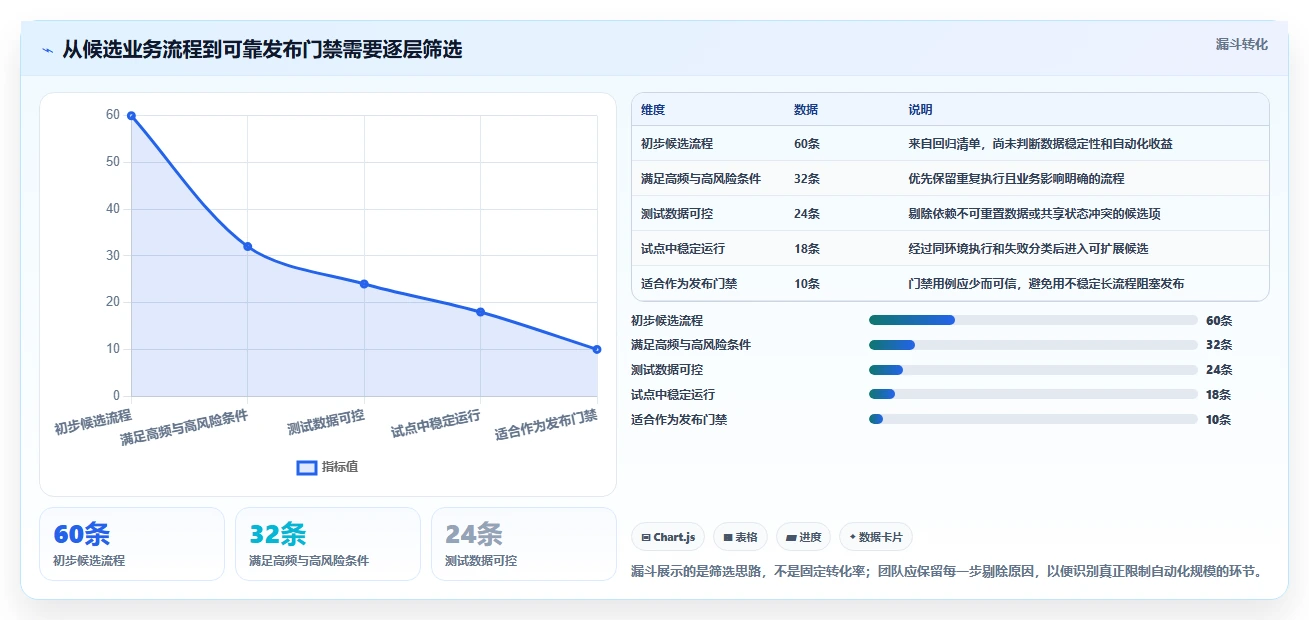Click the 指标值 legend color box

[307, 467]
